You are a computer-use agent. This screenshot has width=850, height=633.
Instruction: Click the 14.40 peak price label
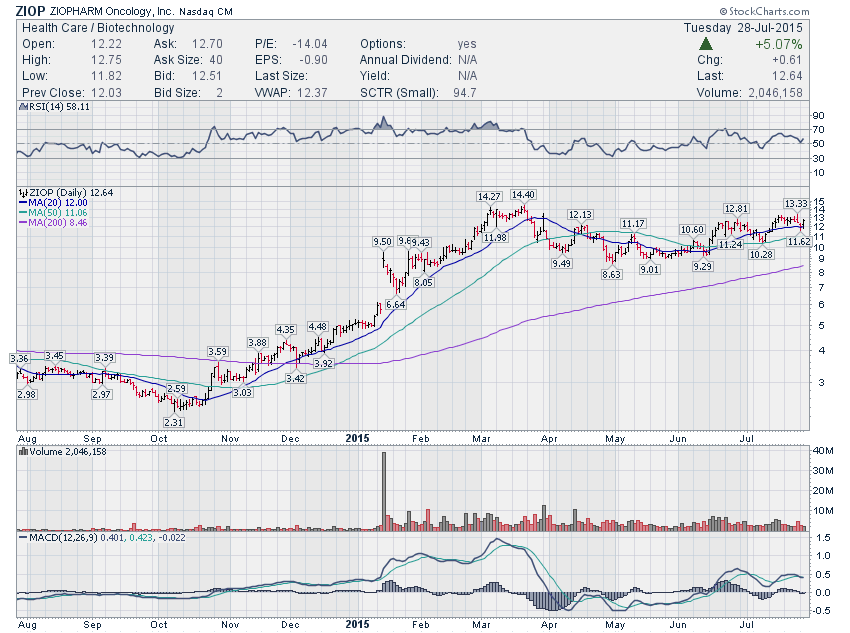click(x=523, y=195)
